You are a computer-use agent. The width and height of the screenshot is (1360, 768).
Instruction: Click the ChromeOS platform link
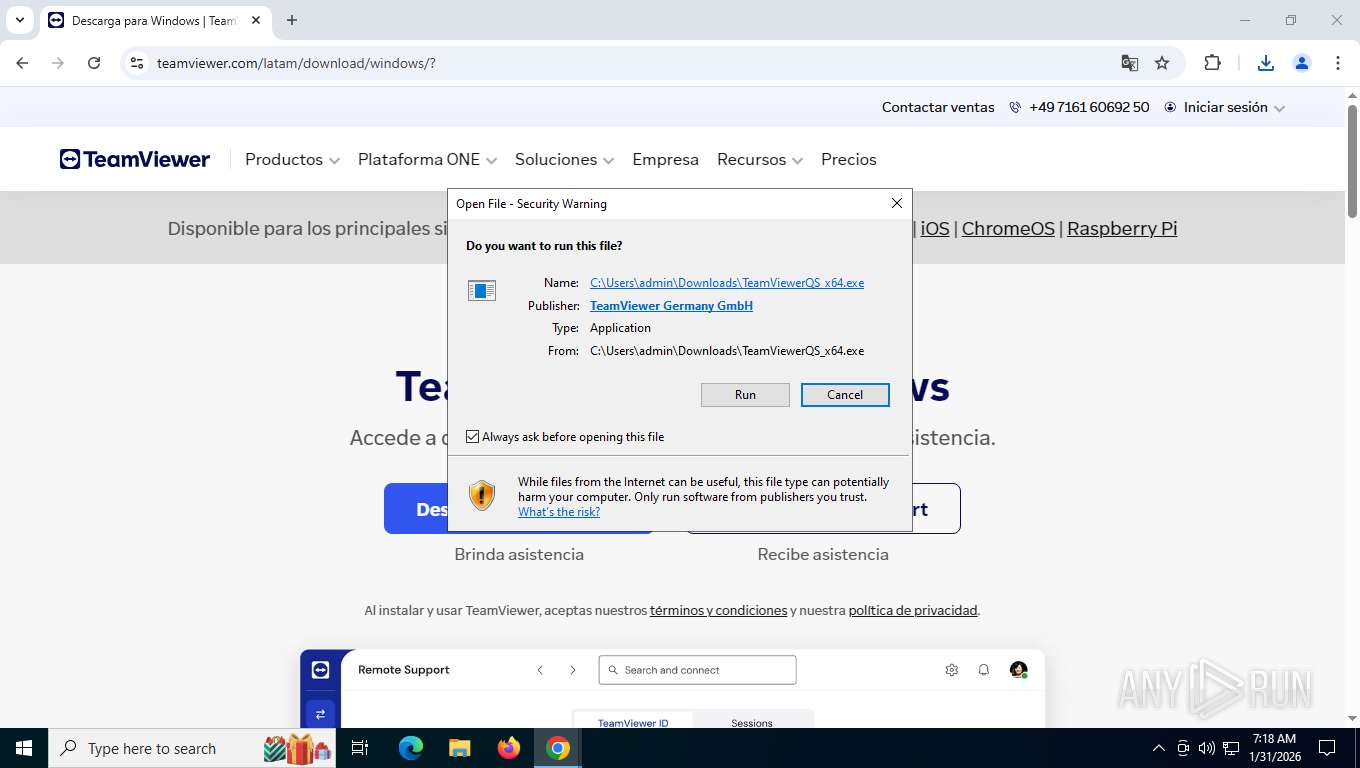[1008, 228]
